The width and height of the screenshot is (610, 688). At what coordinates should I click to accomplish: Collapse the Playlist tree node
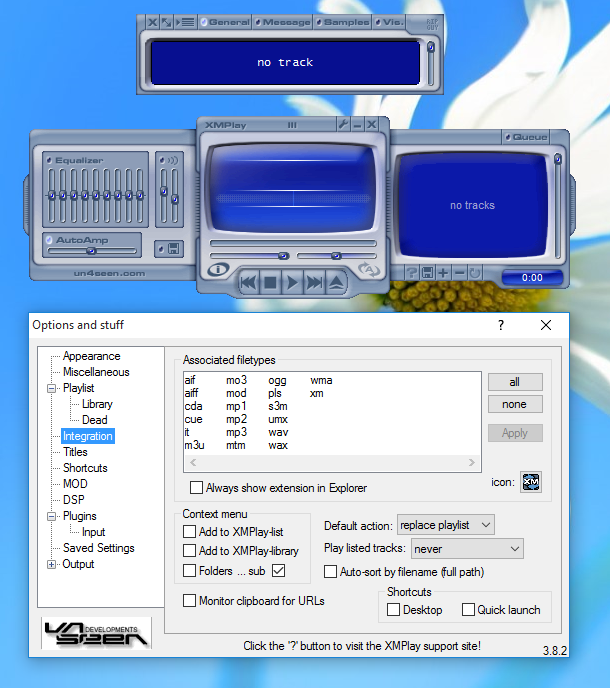pyautogui.click(x=51, y=388)
